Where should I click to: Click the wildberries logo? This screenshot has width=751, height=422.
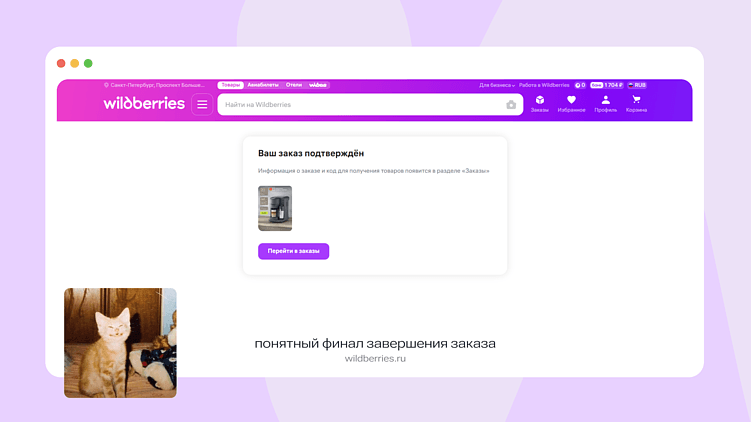(x=144, y=103)
